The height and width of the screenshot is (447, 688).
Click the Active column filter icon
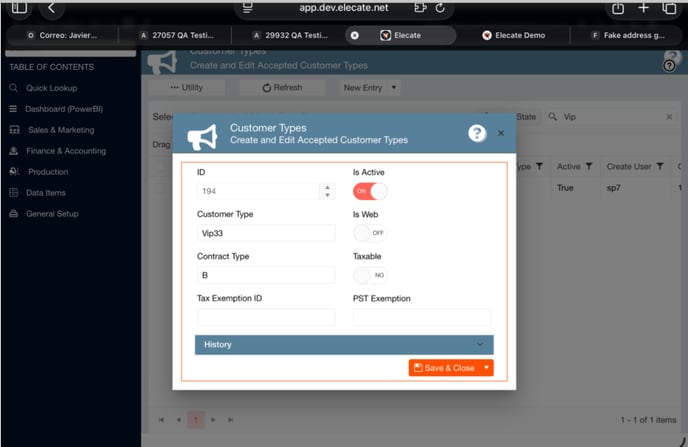pos(589,167)
